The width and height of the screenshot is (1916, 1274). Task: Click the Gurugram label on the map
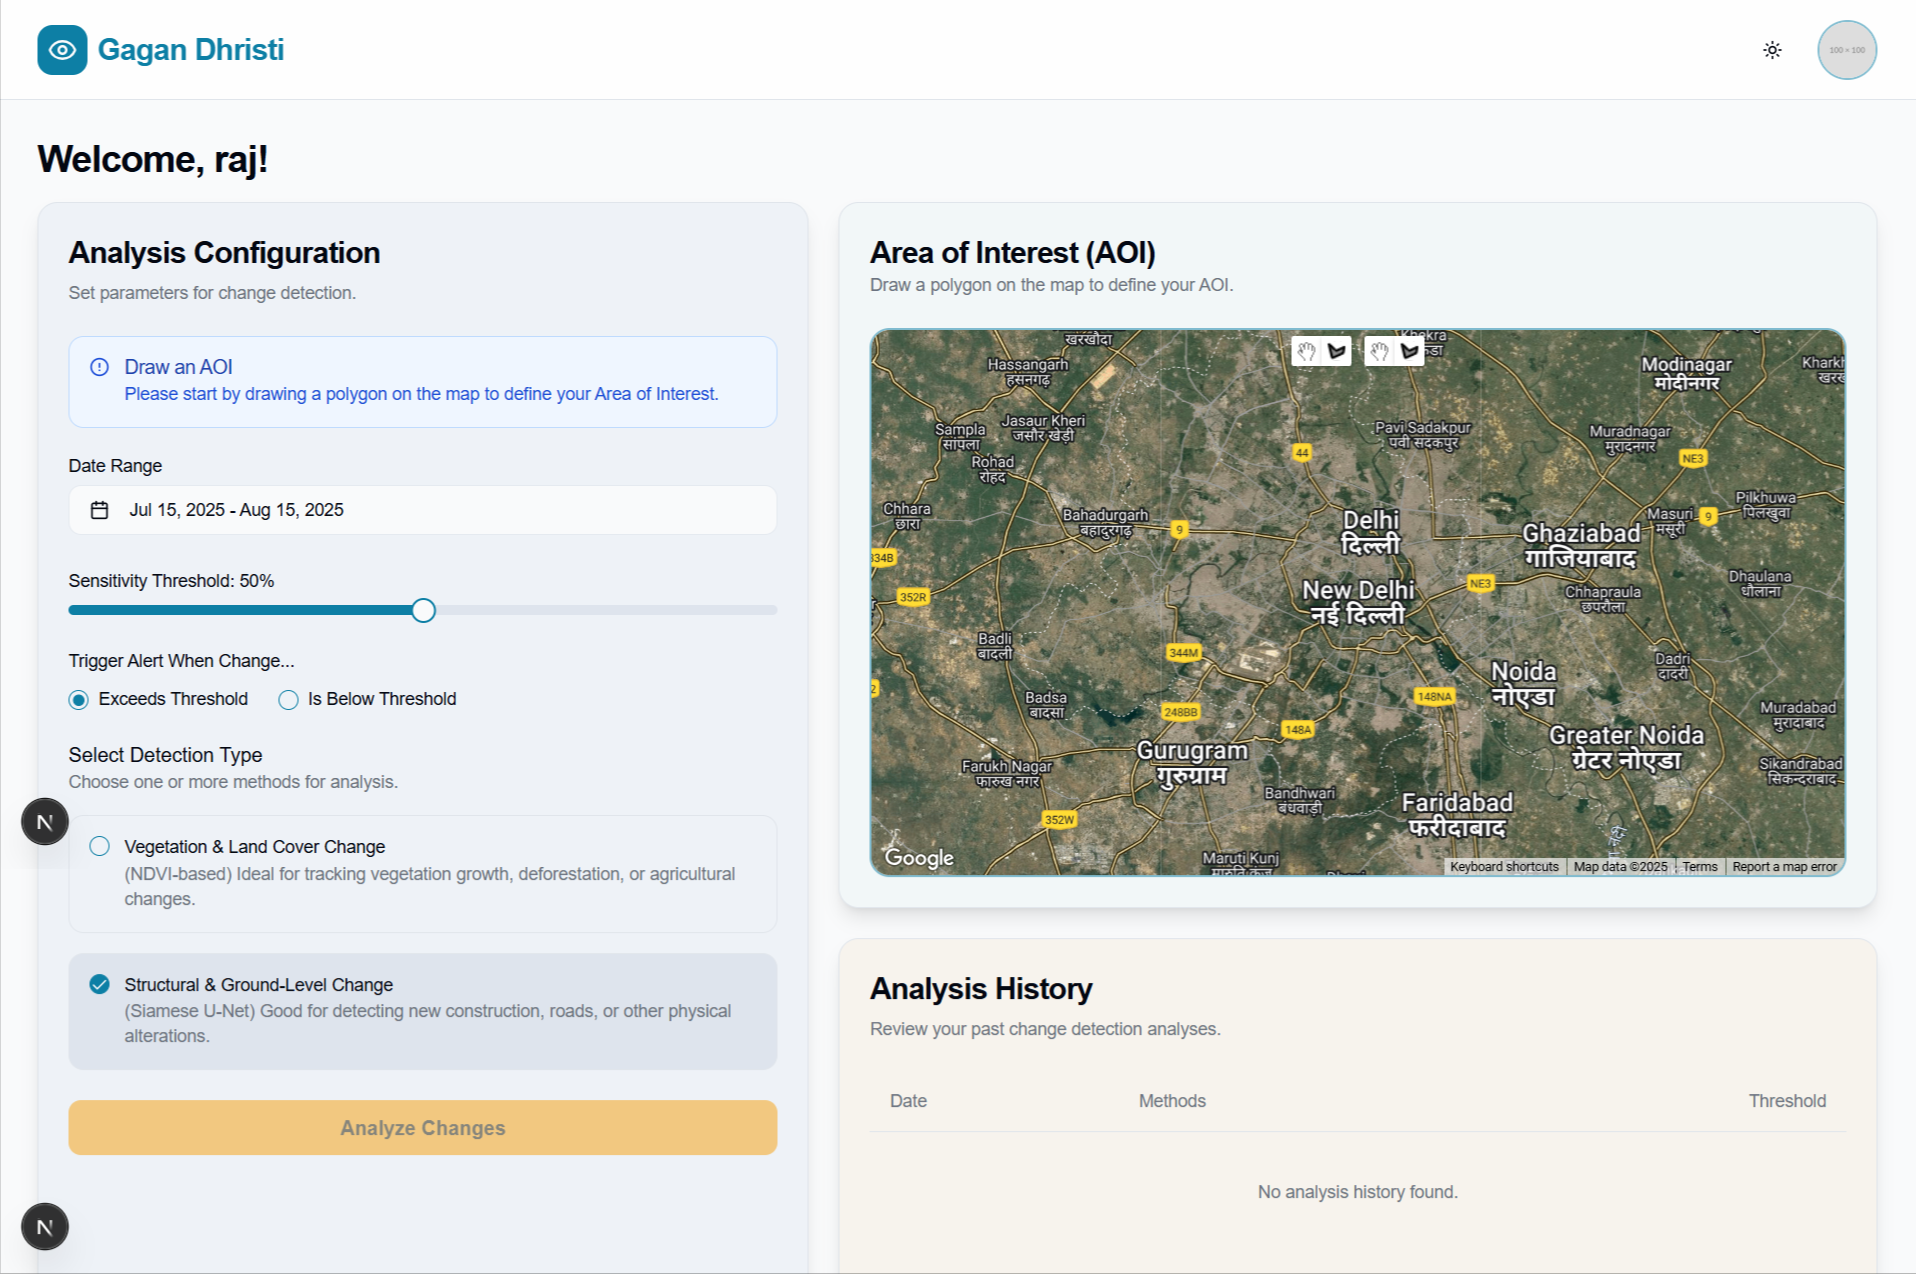pyautogui.click(x=1192, y=763)
